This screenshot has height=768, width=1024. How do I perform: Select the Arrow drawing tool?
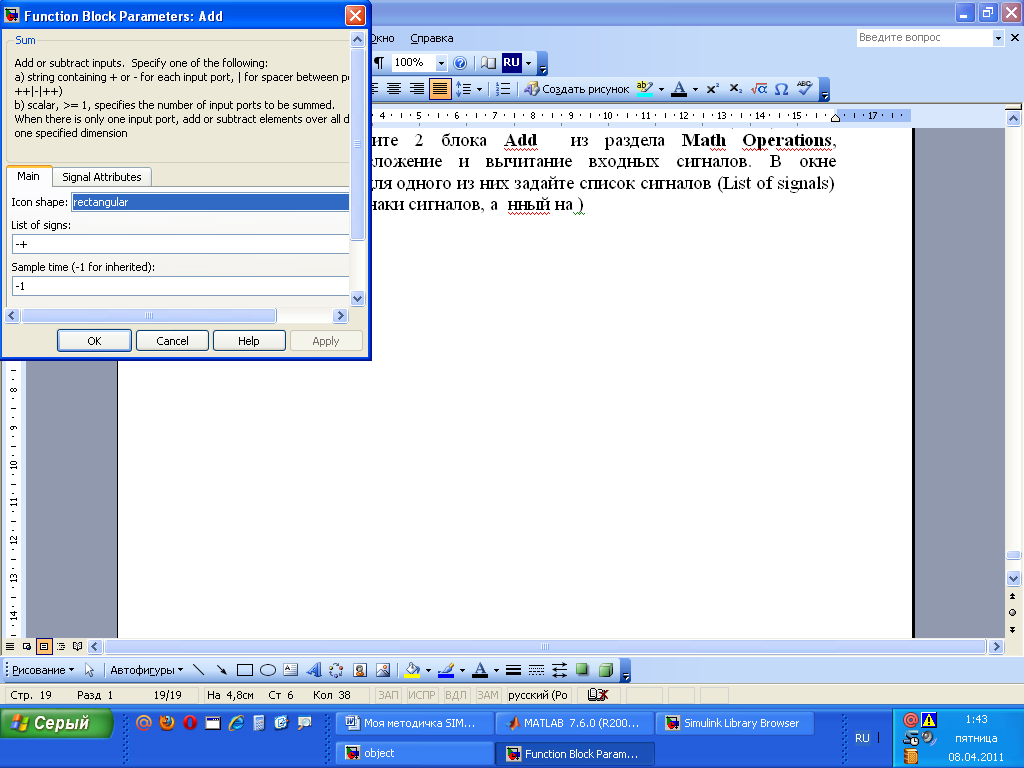pyautogui.click(x=221, y=670)
